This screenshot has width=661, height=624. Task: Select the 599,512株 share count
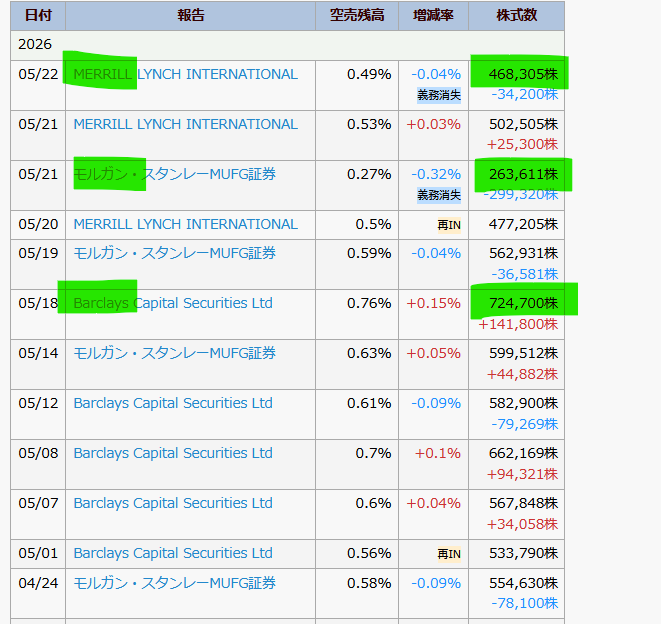523,353
